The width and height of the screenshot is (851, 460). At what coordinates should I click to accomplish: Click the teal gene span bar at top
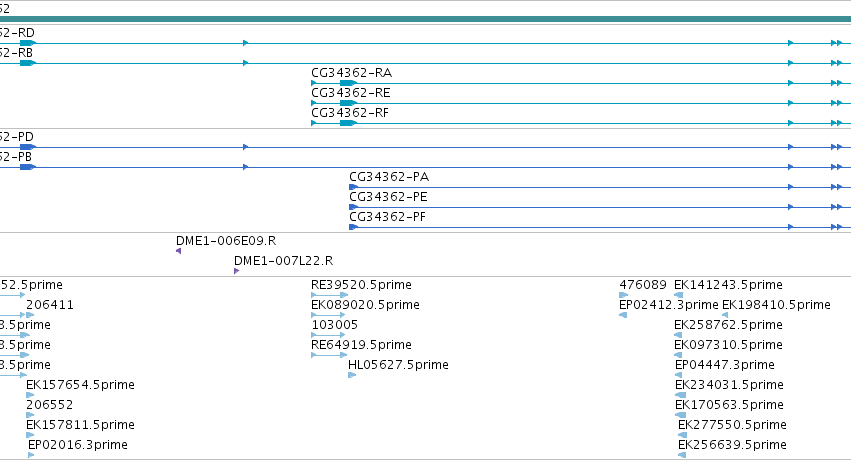click(426, 19)
